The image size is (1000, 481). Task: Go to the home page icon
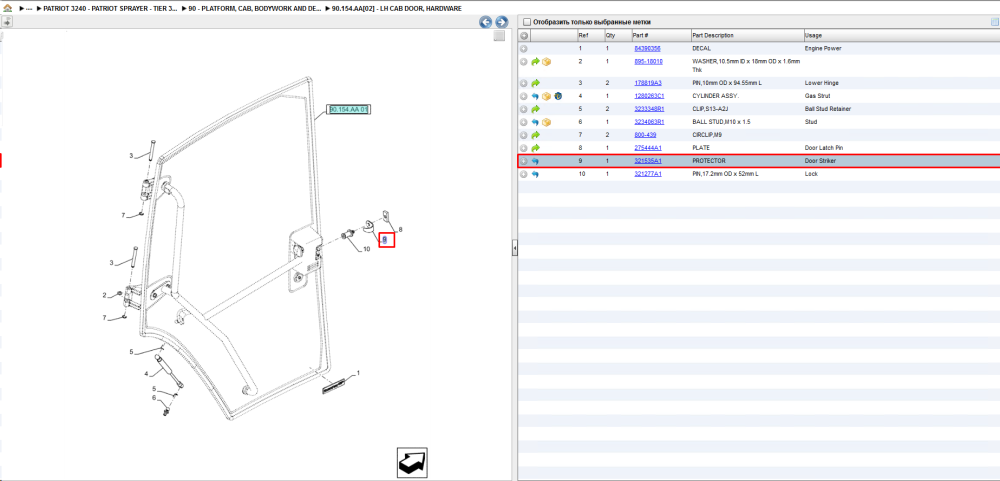pos(8,8)
